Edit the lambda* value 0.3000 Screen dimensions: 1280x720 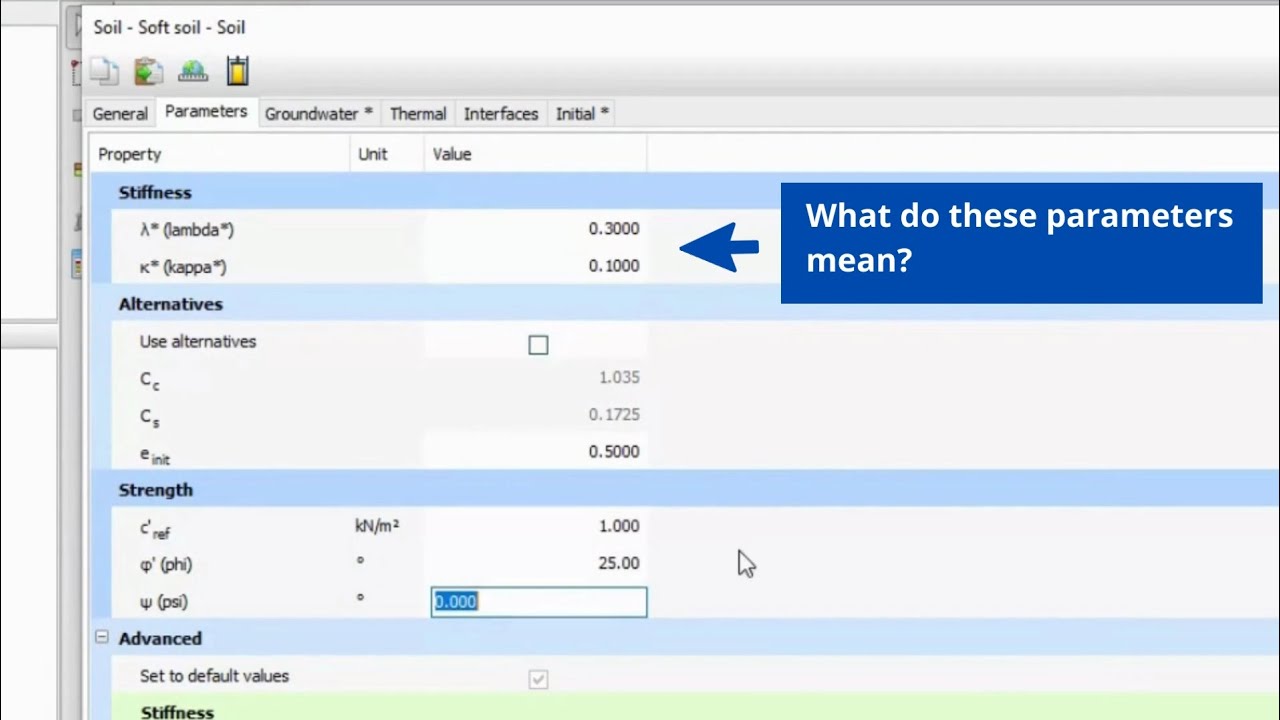[x=536, y=229]
